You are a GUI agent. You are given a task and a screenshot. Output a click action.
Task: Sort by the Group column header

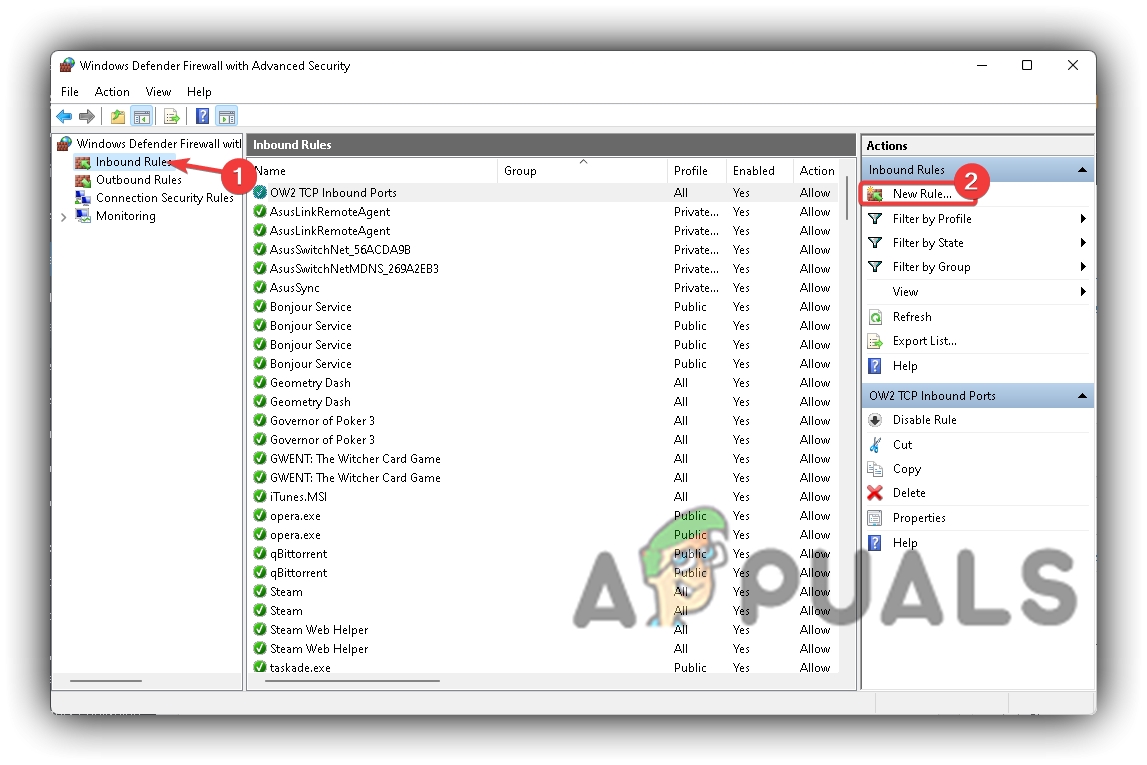pyautogui.click(x=582, y=170)
